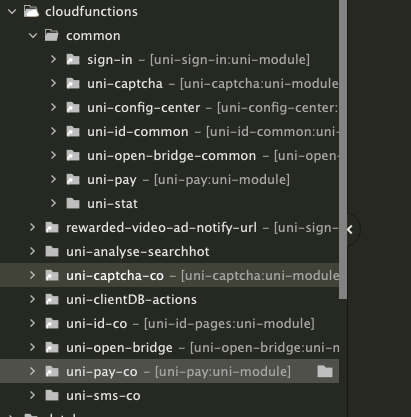Click the uni-pay-co linked folder icon
Image resolution: width=411 pixels, height=417 pixels.
click(52, 371)
